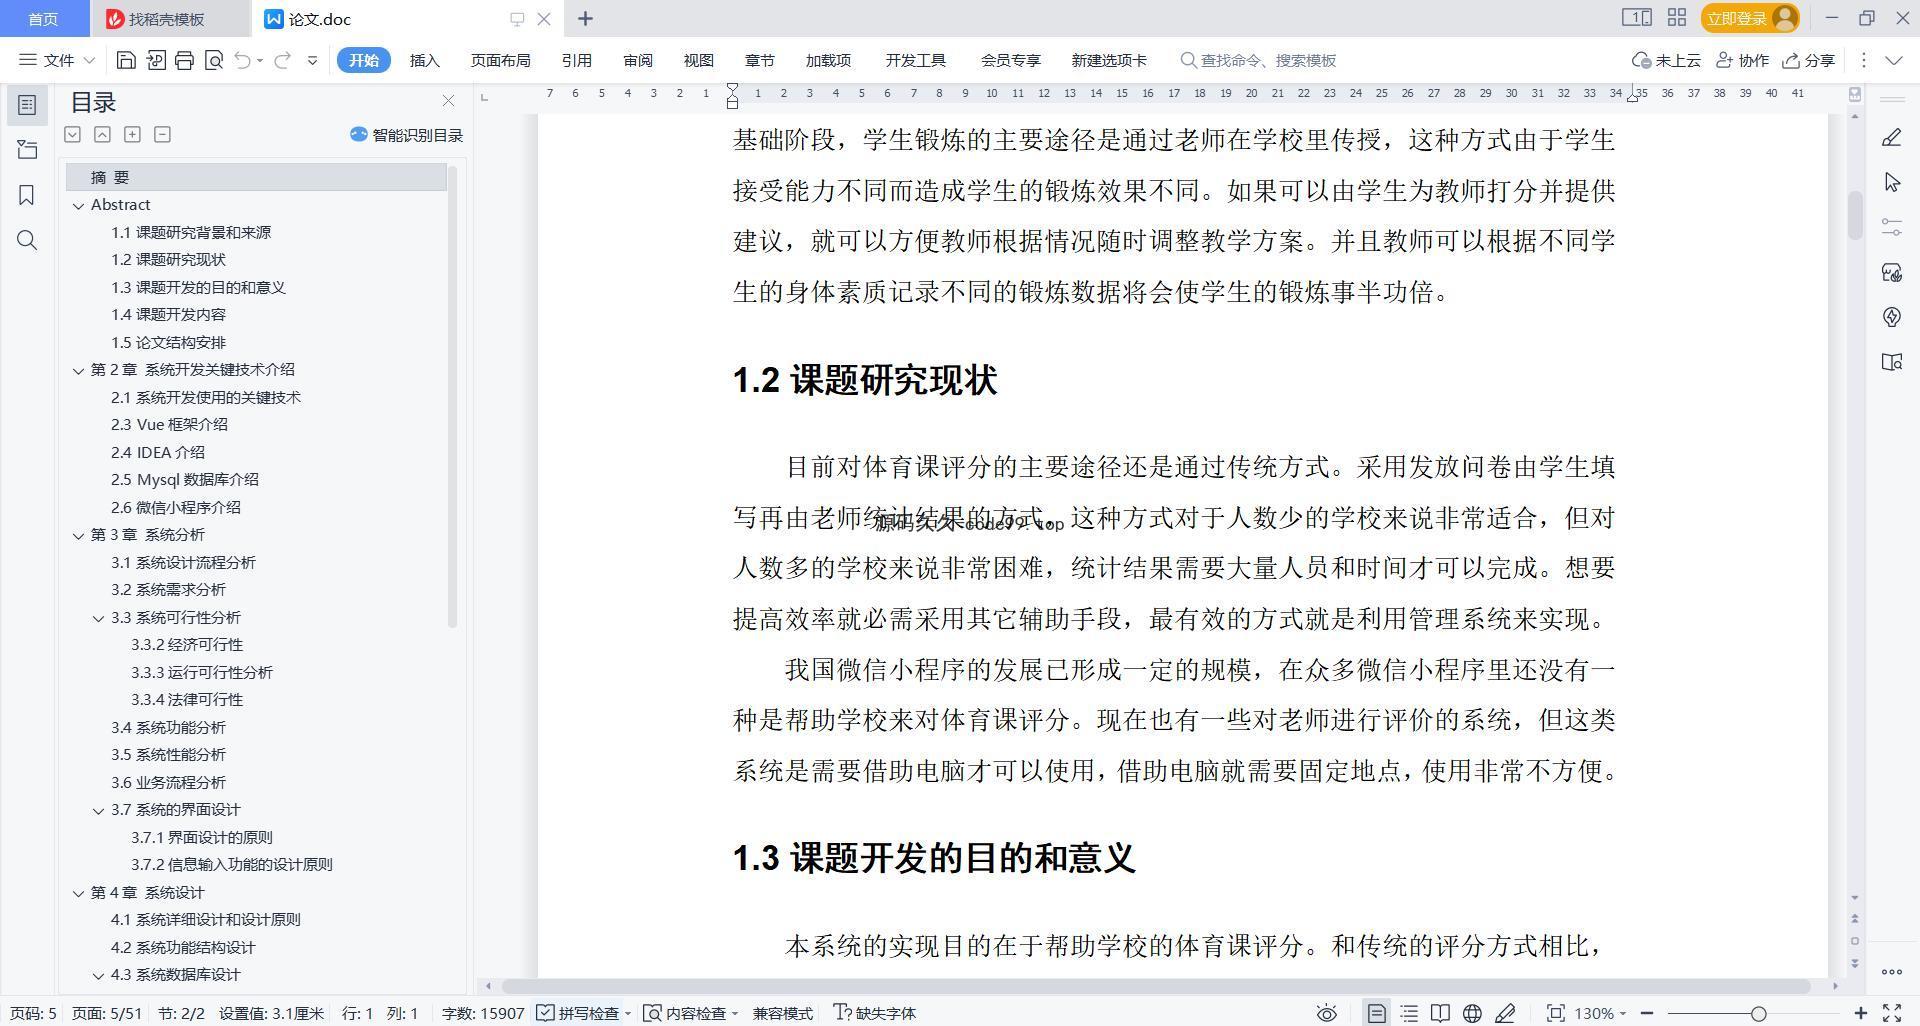Open the 引用 ribbon tab
The image size is (1920, 1026).
[576, 60]
